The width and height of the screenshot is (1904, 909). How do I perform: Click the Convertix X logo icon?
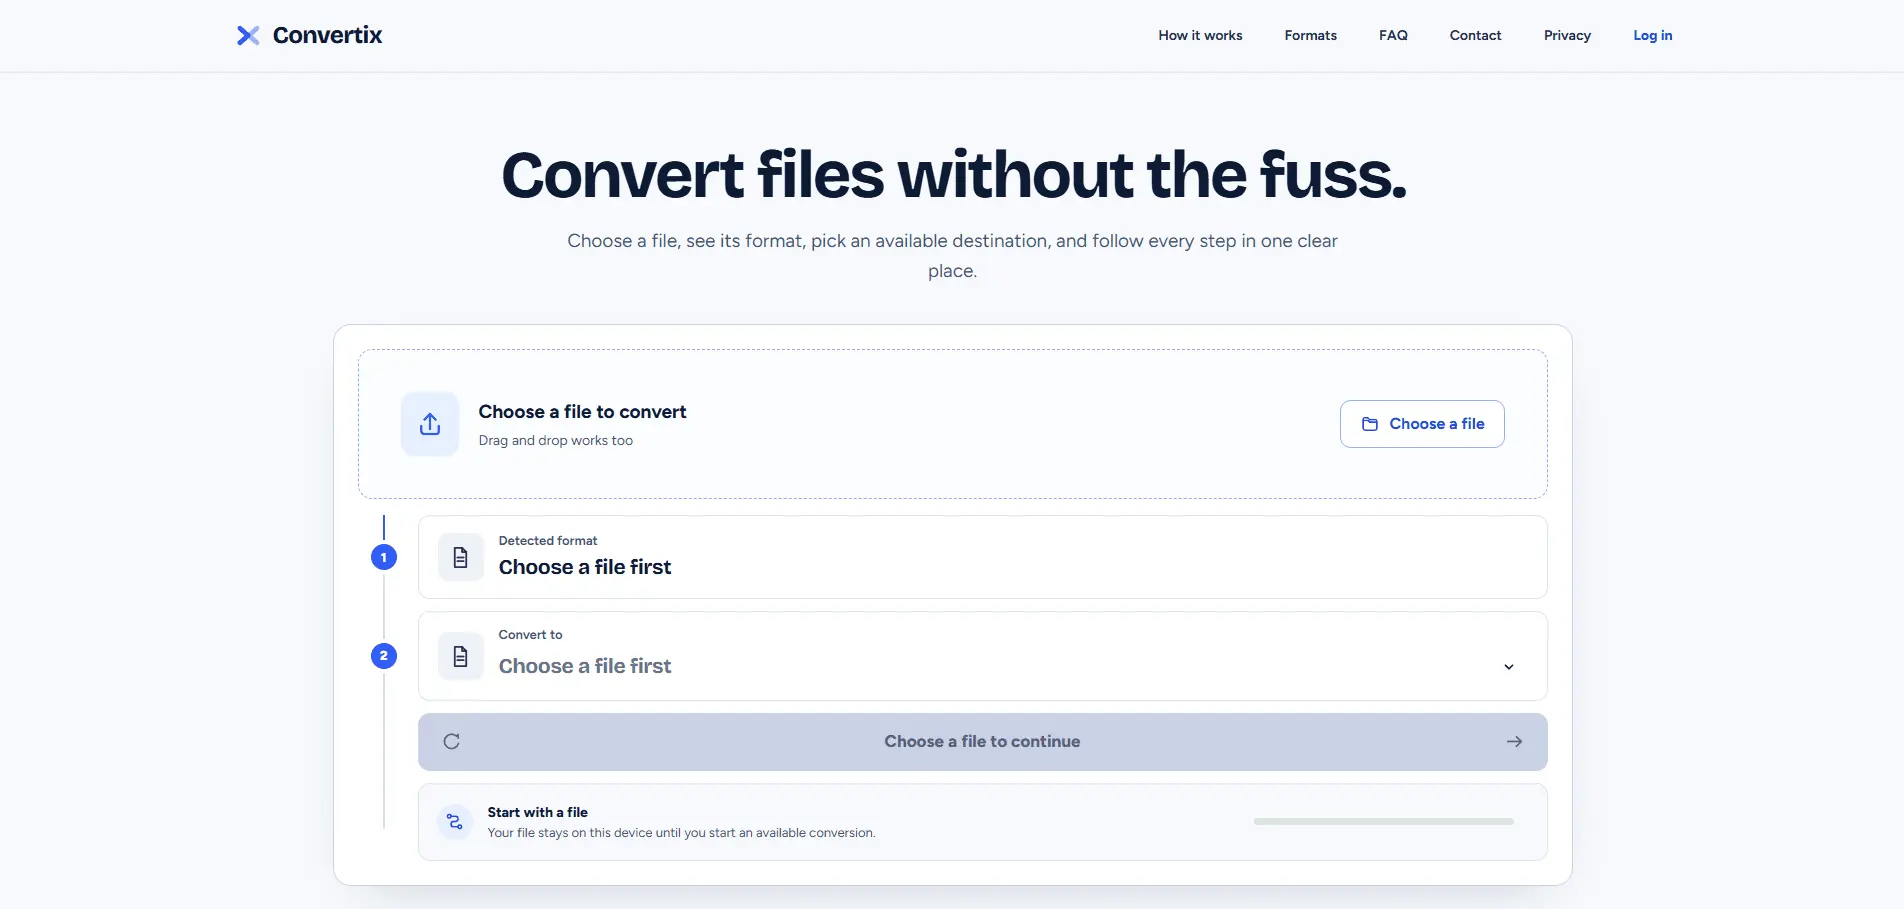tap(248, 36)
